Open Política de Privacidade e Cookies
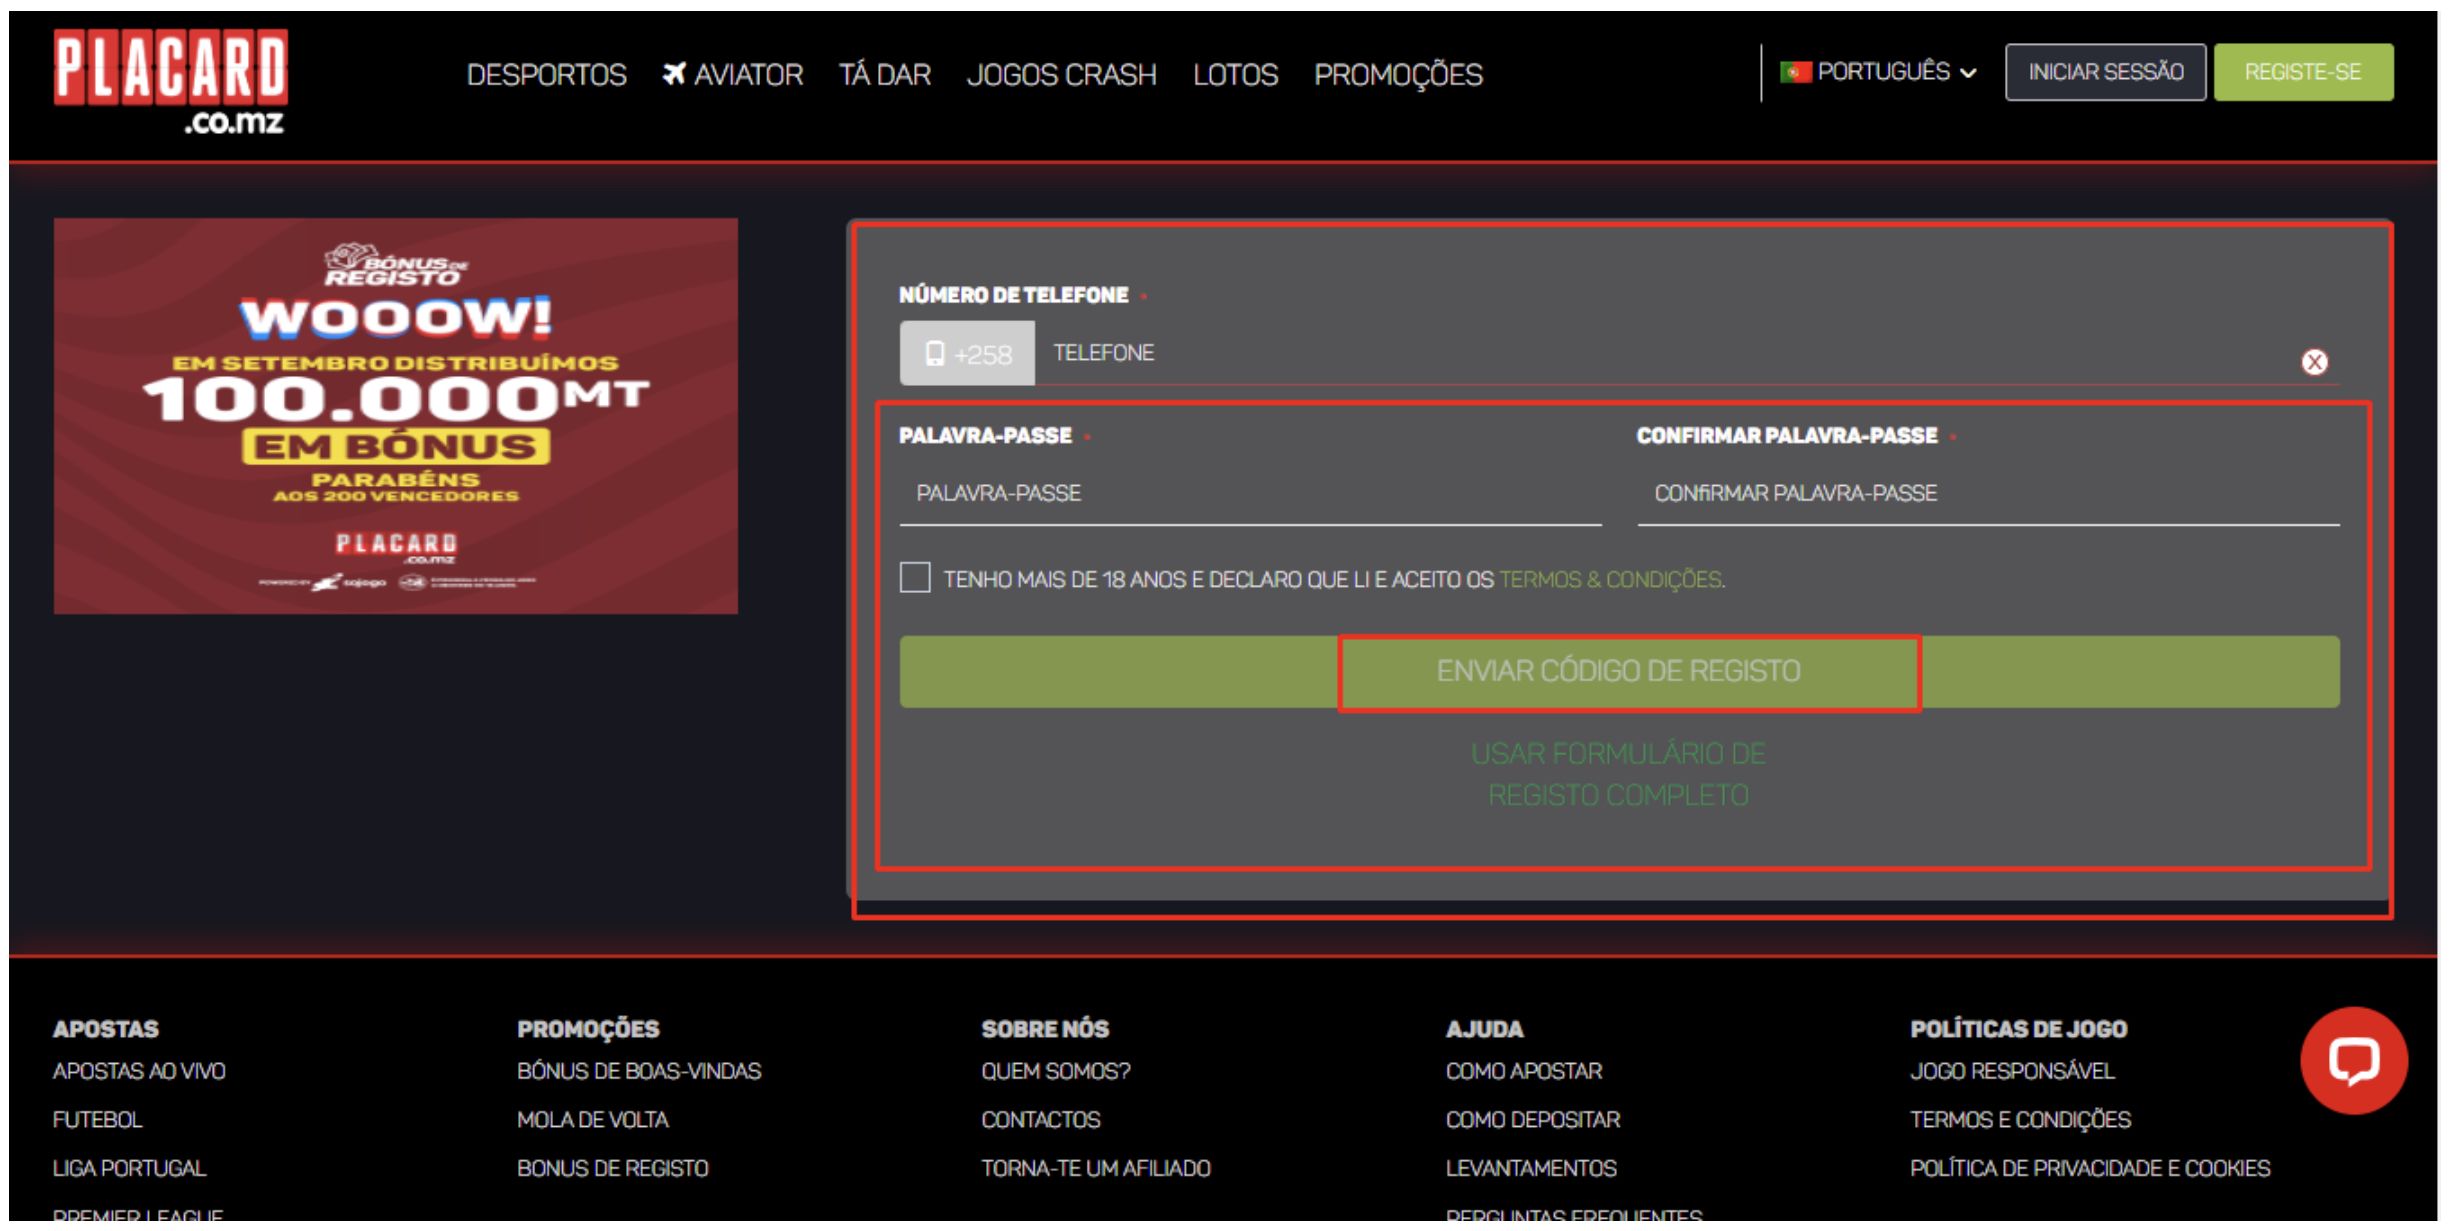The height and width of the screenshot is (1231, 2451). point(2090,1169)
